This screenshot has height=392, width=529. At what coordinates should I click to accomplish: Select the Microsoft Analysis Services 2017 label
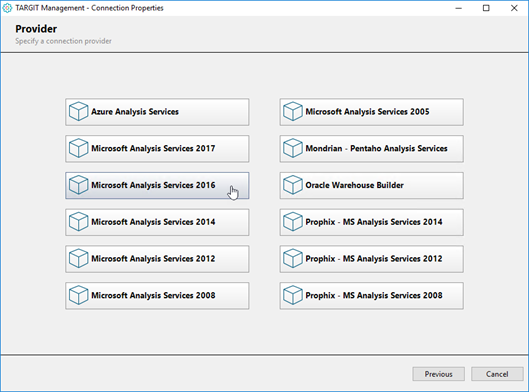coord(153,148)
